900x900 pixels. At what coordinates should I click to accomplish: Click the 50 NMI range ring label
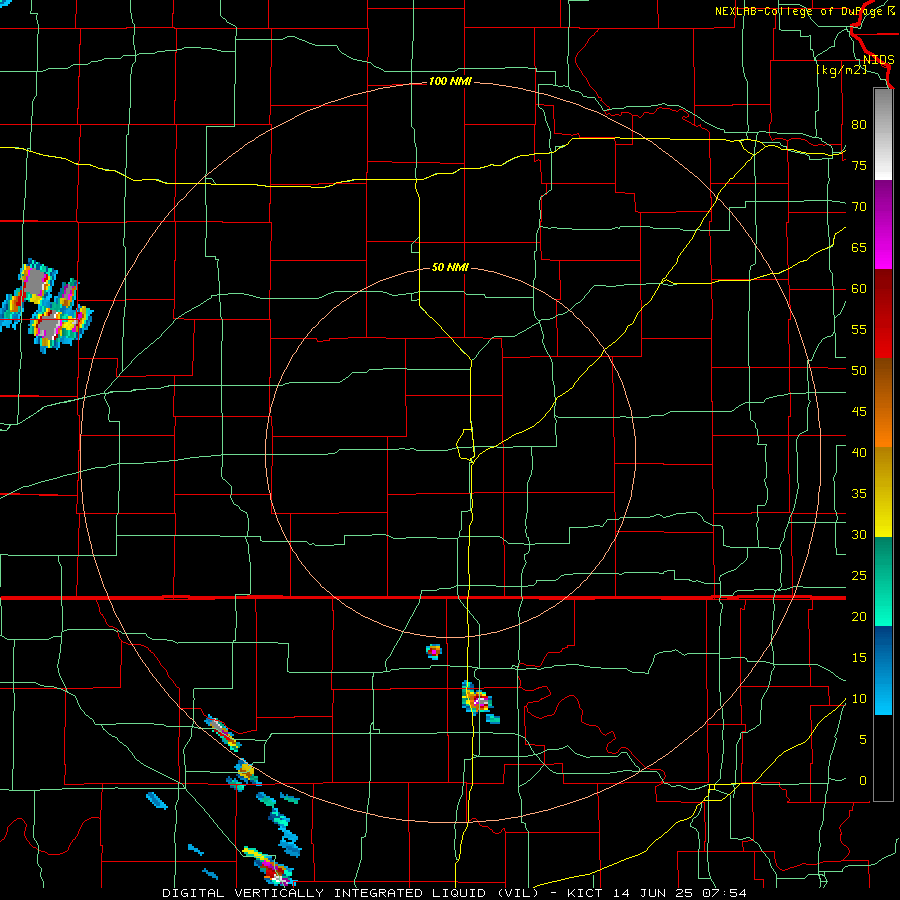[450, 267]
